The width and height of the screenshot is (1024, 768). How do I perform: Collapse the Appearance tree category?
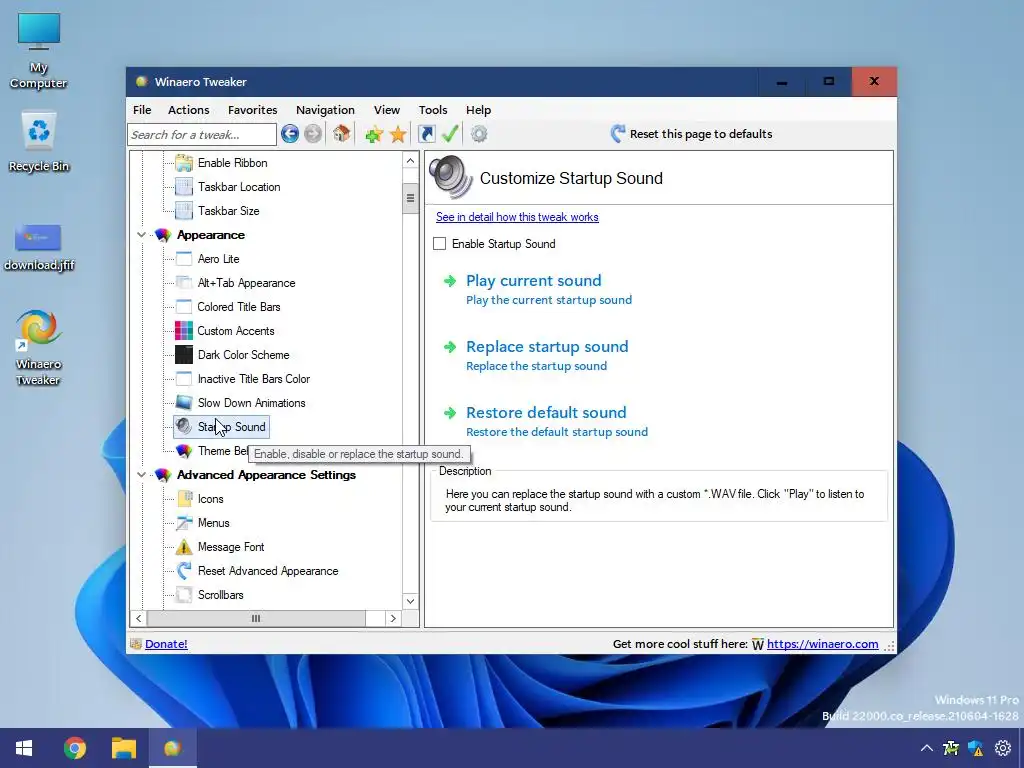coord(141,234)
